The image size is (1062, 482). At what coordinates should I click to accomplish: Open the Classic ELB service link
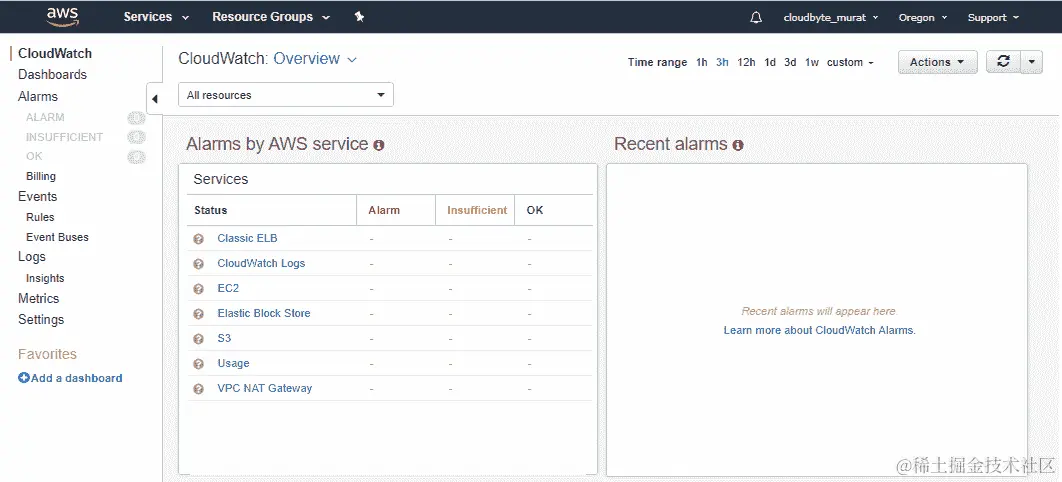247,238
